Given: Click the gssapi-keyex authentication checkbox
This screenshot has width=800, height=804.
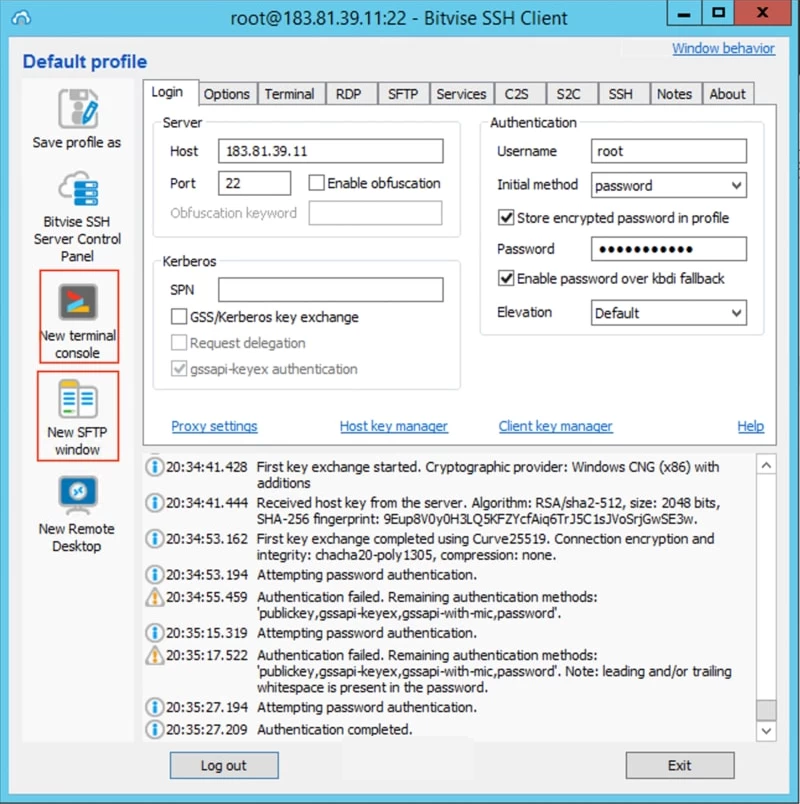Looking at the screenshot, I should (x=179, y=369).
